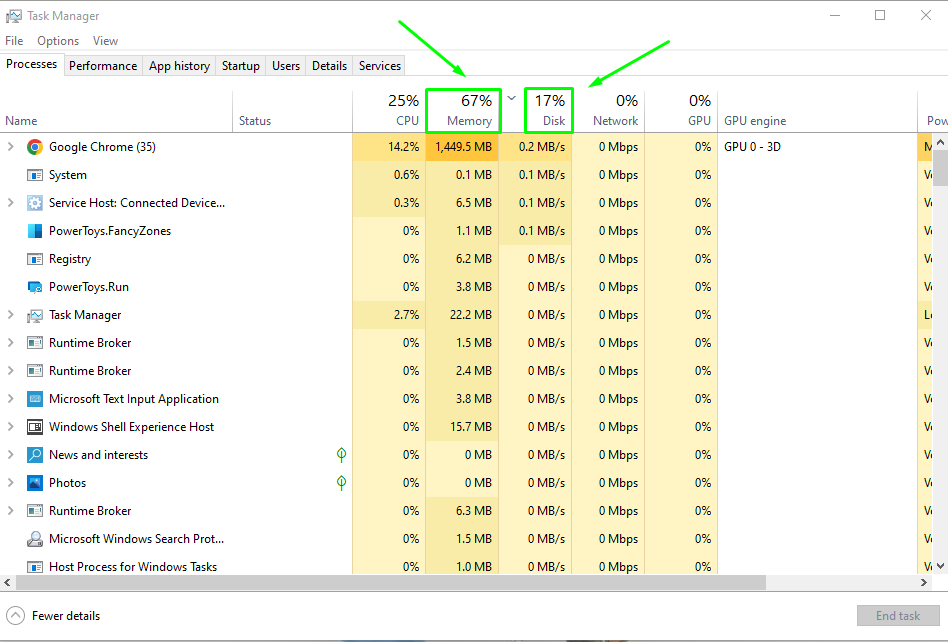
Task: Click the Task Manager title bar icon
Action: 13,16
